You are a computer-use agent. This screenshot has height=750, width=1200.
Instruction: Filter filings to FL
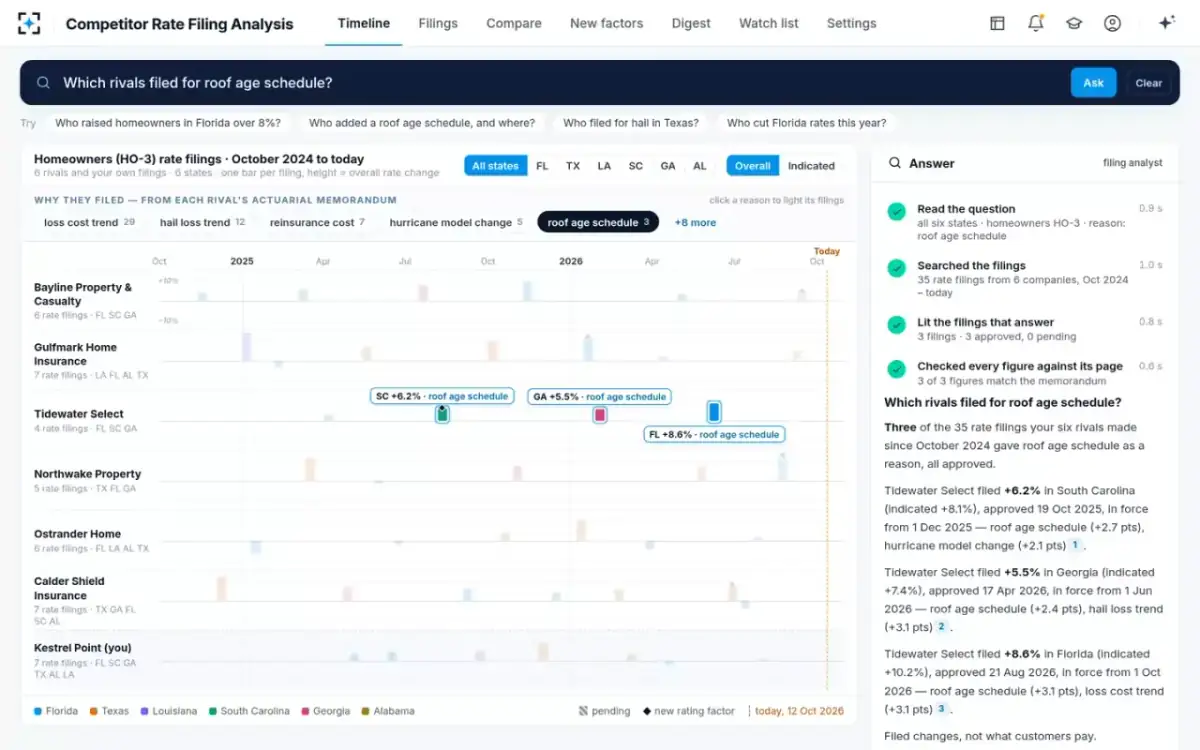(542, 166)
